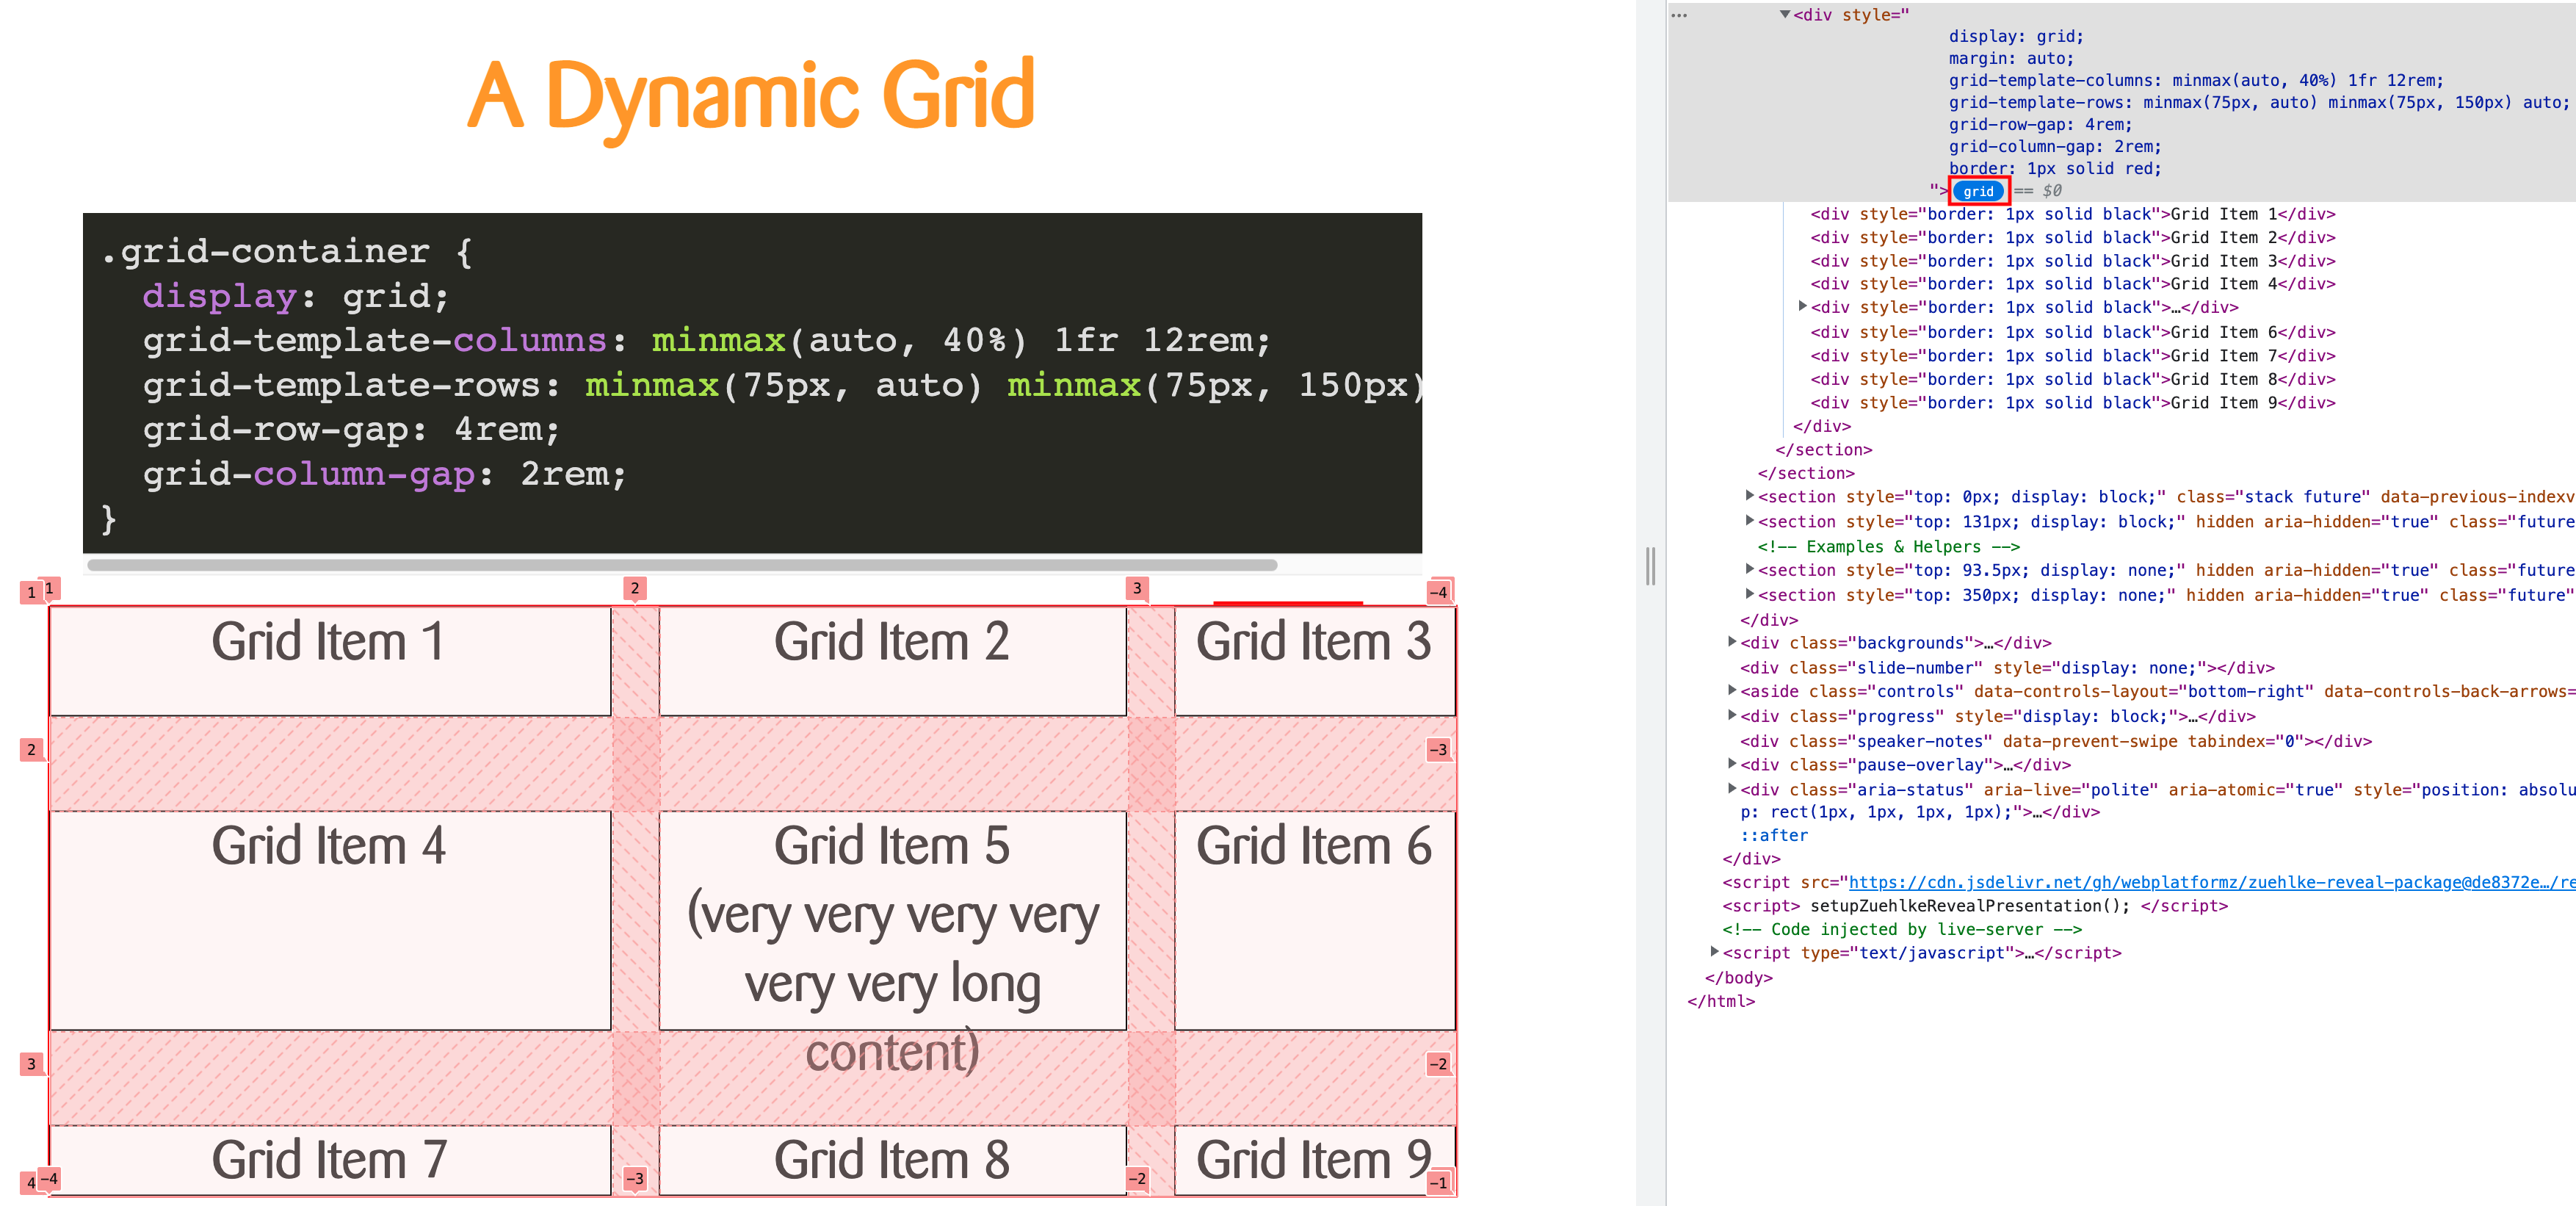
Task: Expand the div class backgrounds node
Action: pyautogui.click(x=1732, y=642)
